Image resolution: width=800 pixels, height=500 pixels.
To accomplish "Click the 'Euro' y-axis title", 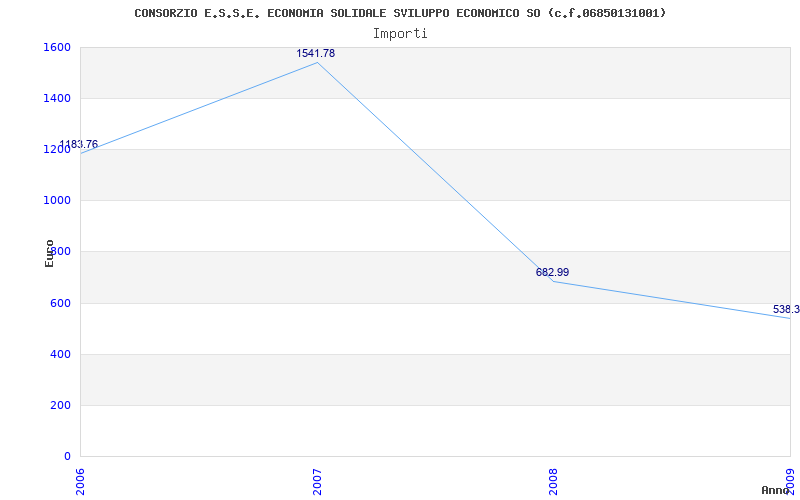I will coord(49,253).
